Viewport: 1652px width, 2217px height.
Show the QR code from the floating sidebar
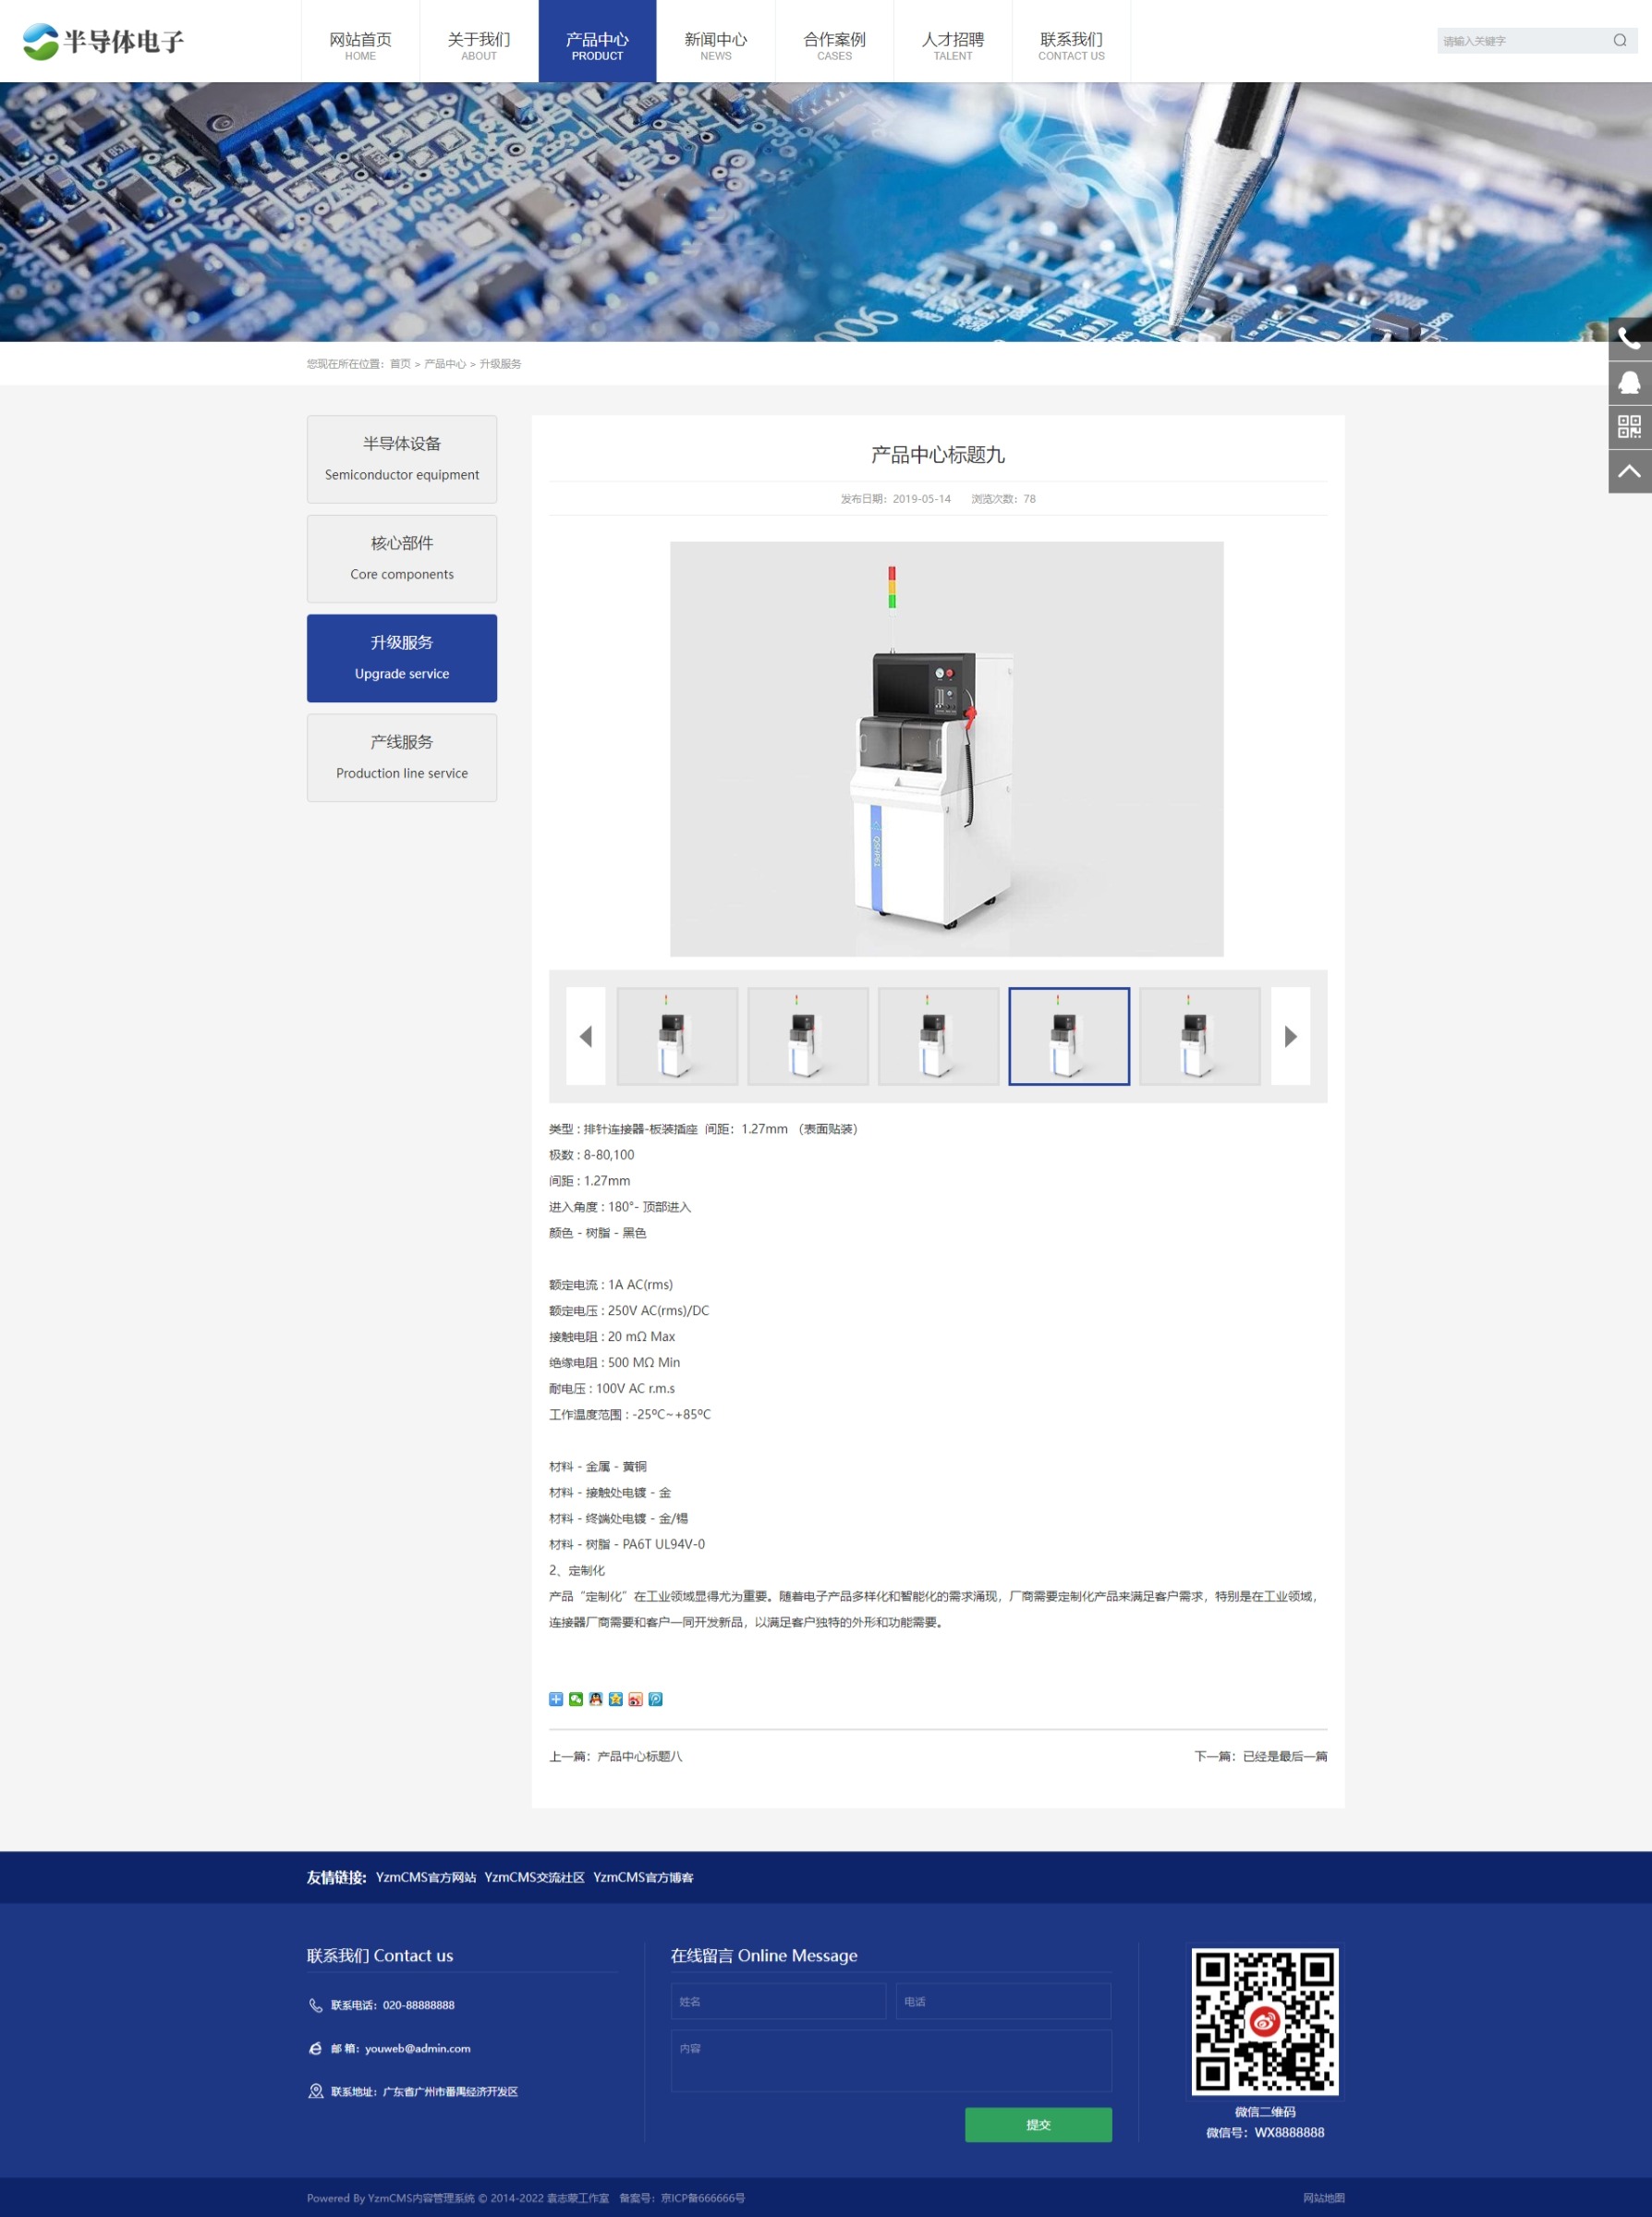pyautogui.click(x=1629, y=427)
